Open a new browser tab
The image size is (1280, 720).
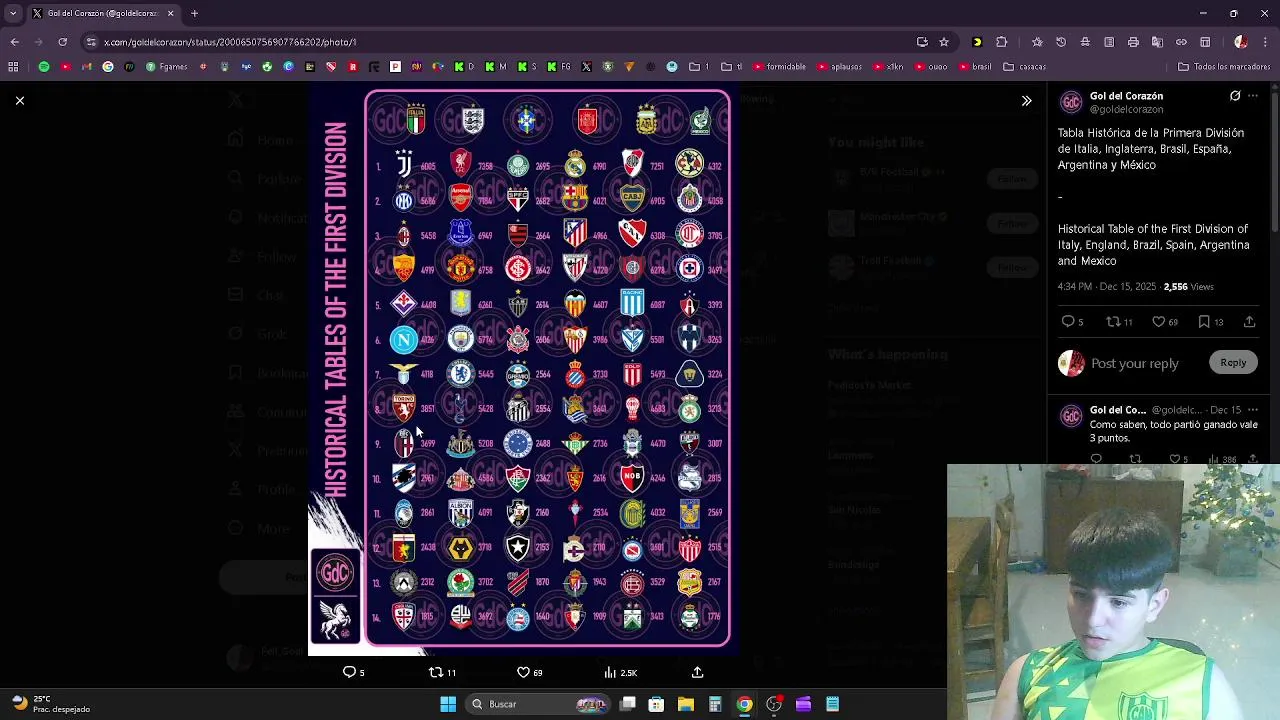pyautogui.click(x=194, y=13)
